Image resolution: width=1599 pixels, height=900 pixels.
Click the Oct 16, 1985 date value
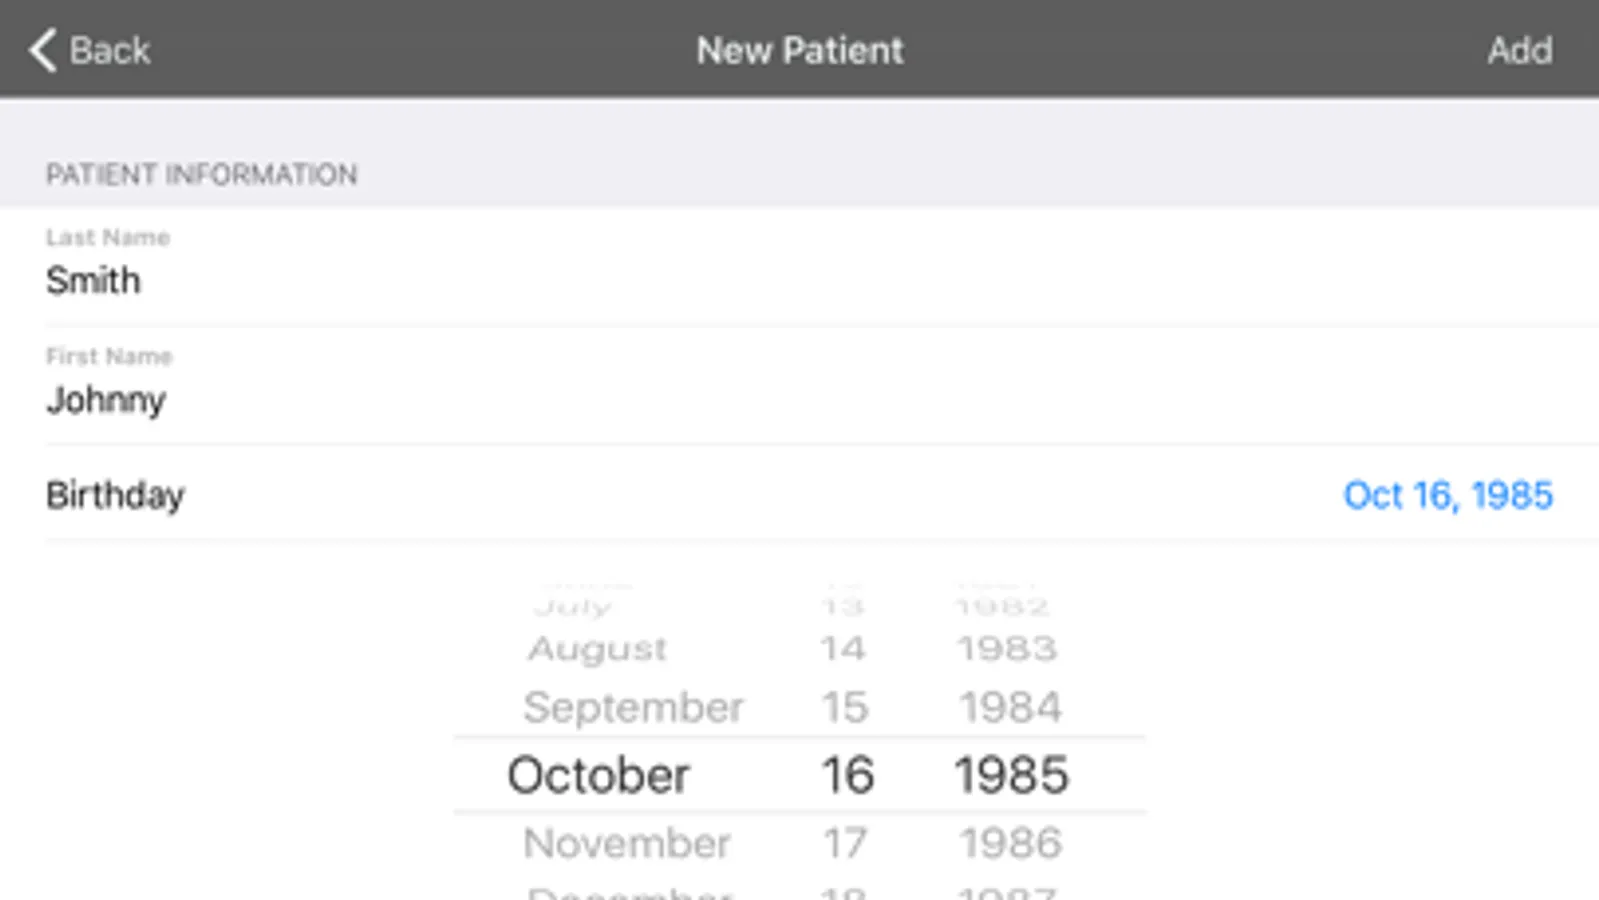tap(1447, 495)
